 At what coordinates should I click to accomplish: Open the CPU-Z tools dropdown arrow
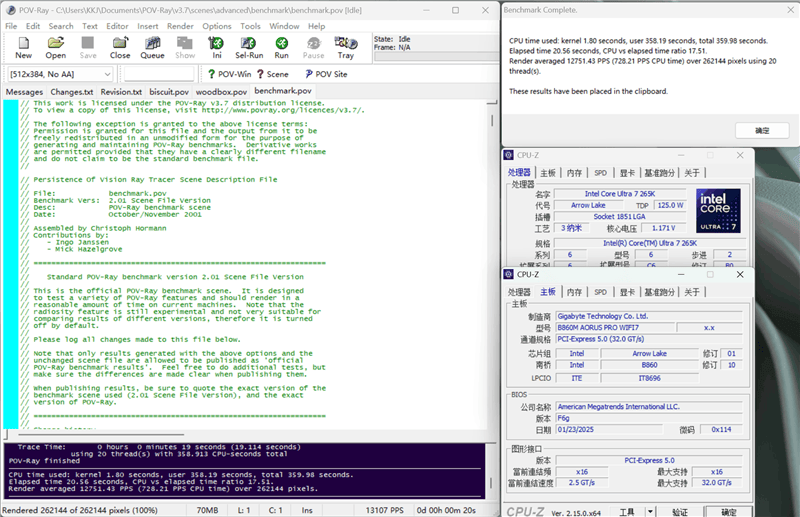650,511
